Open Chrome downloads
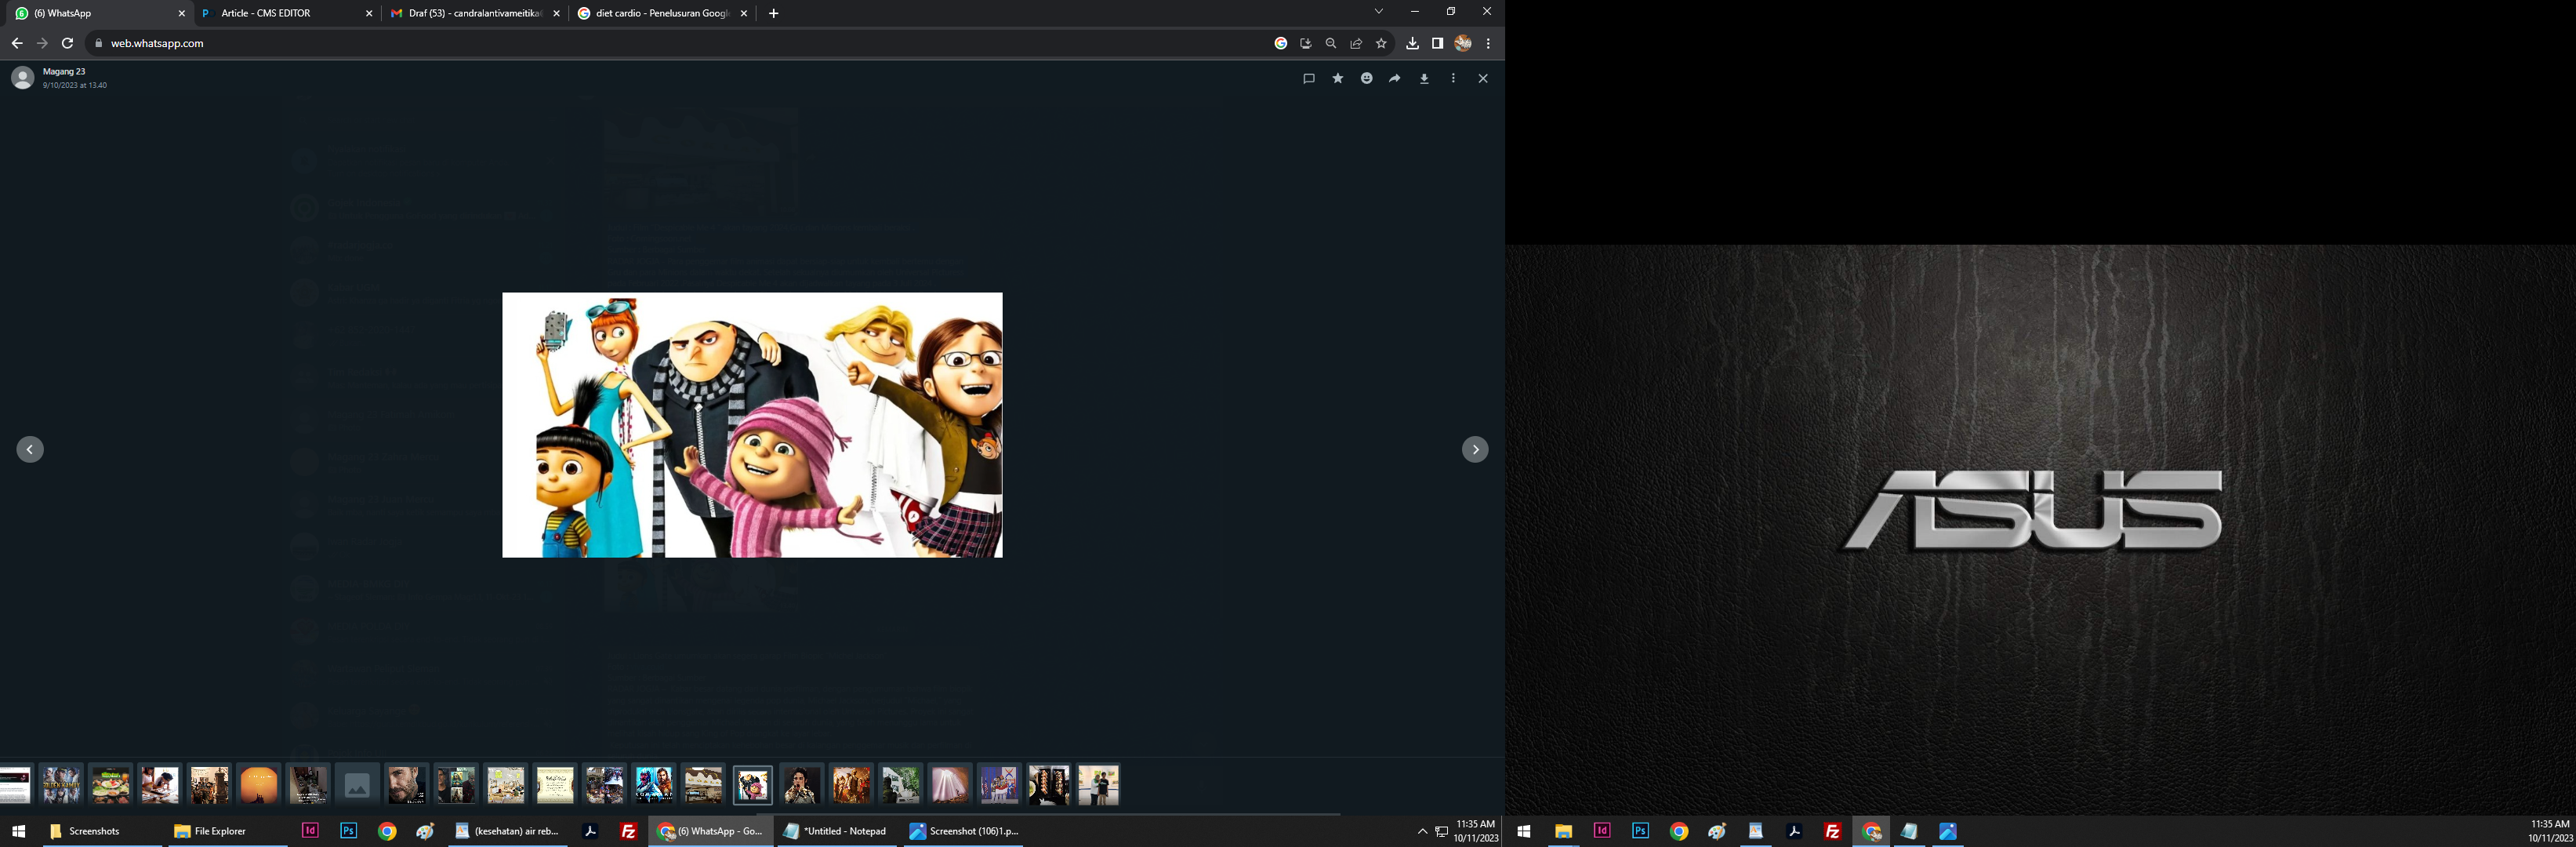 pyautogui.click(x=1412, y=43)
